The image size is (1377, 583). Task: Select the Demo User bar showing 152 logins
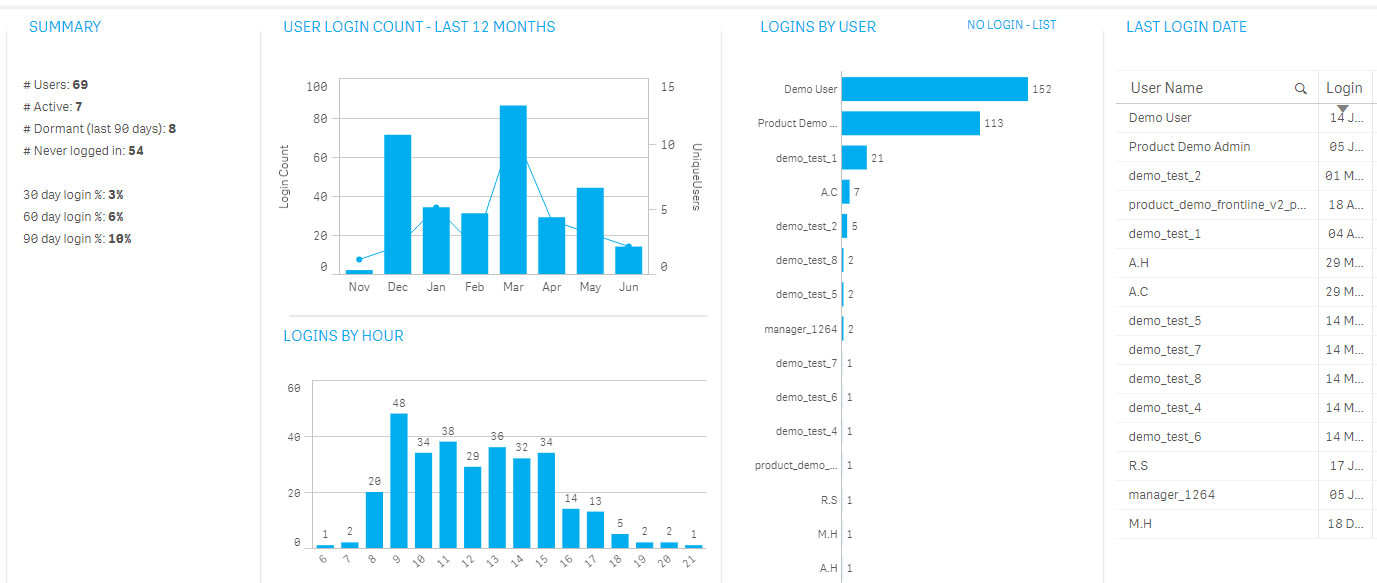(x=935, y=89)
